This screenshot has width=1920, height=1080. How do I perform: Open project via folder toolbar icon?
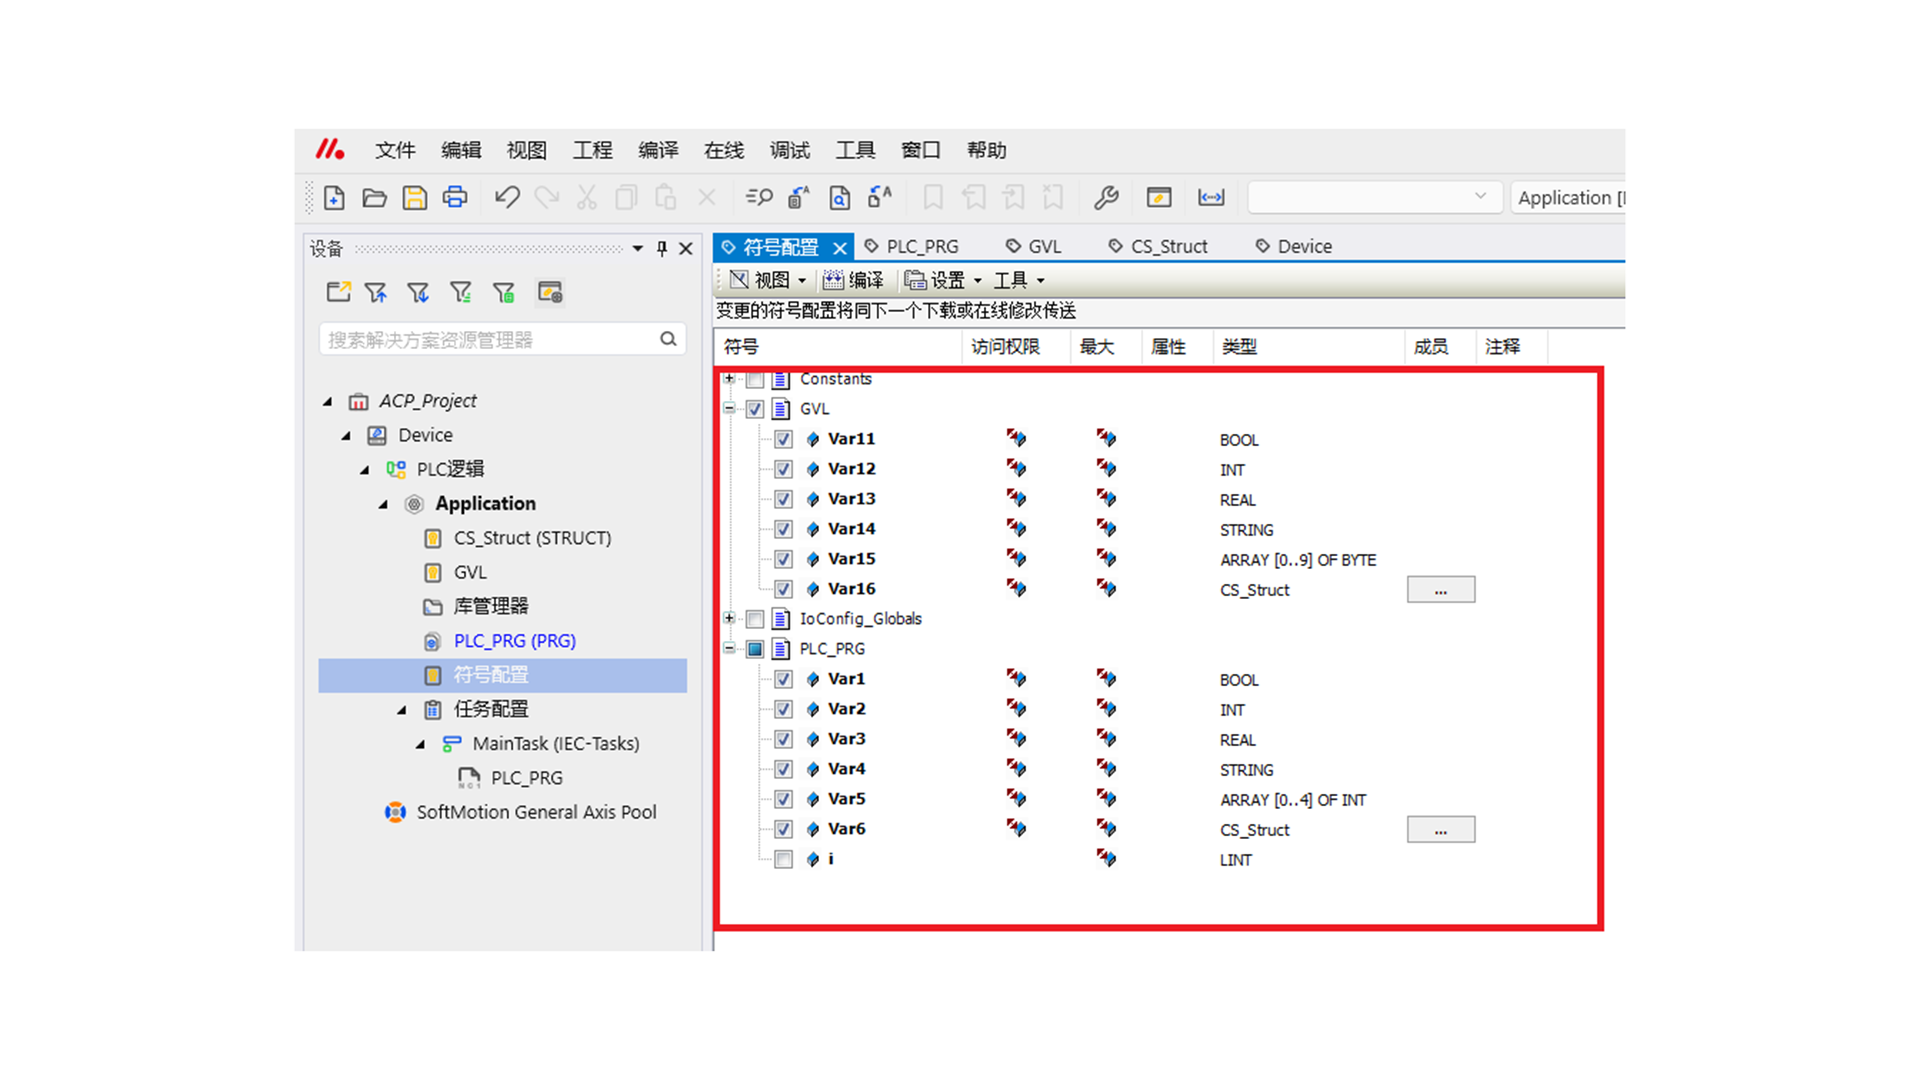374,198
